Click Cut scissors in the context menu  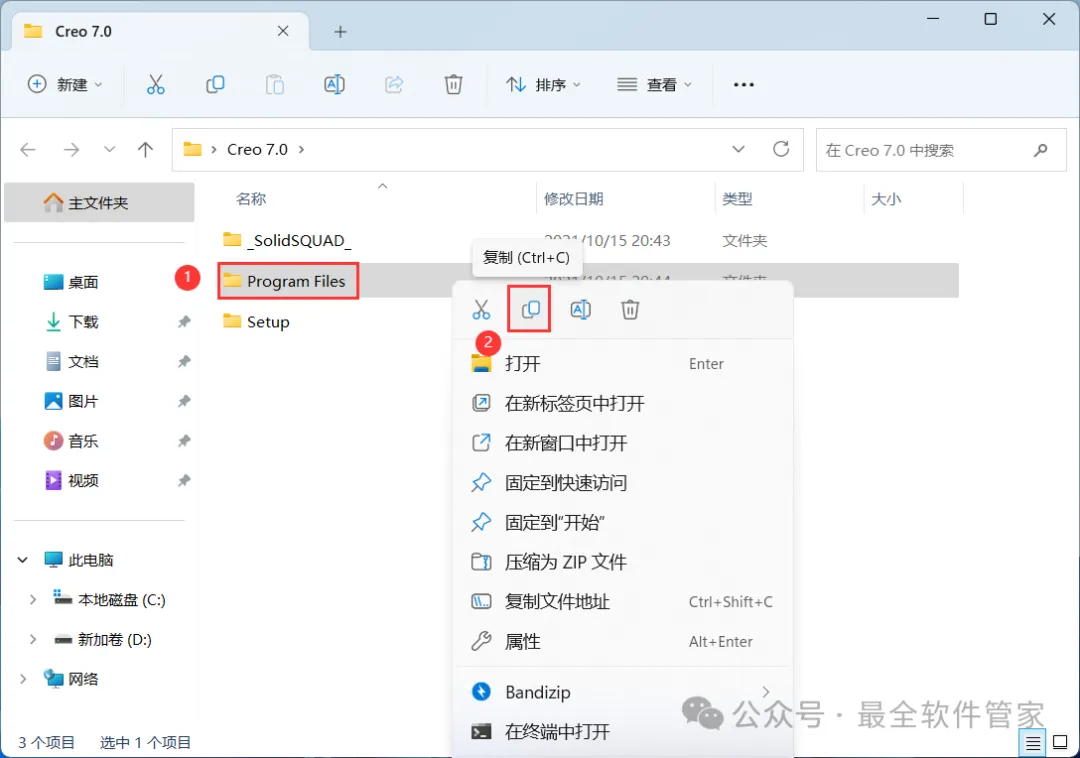[481, 310]
